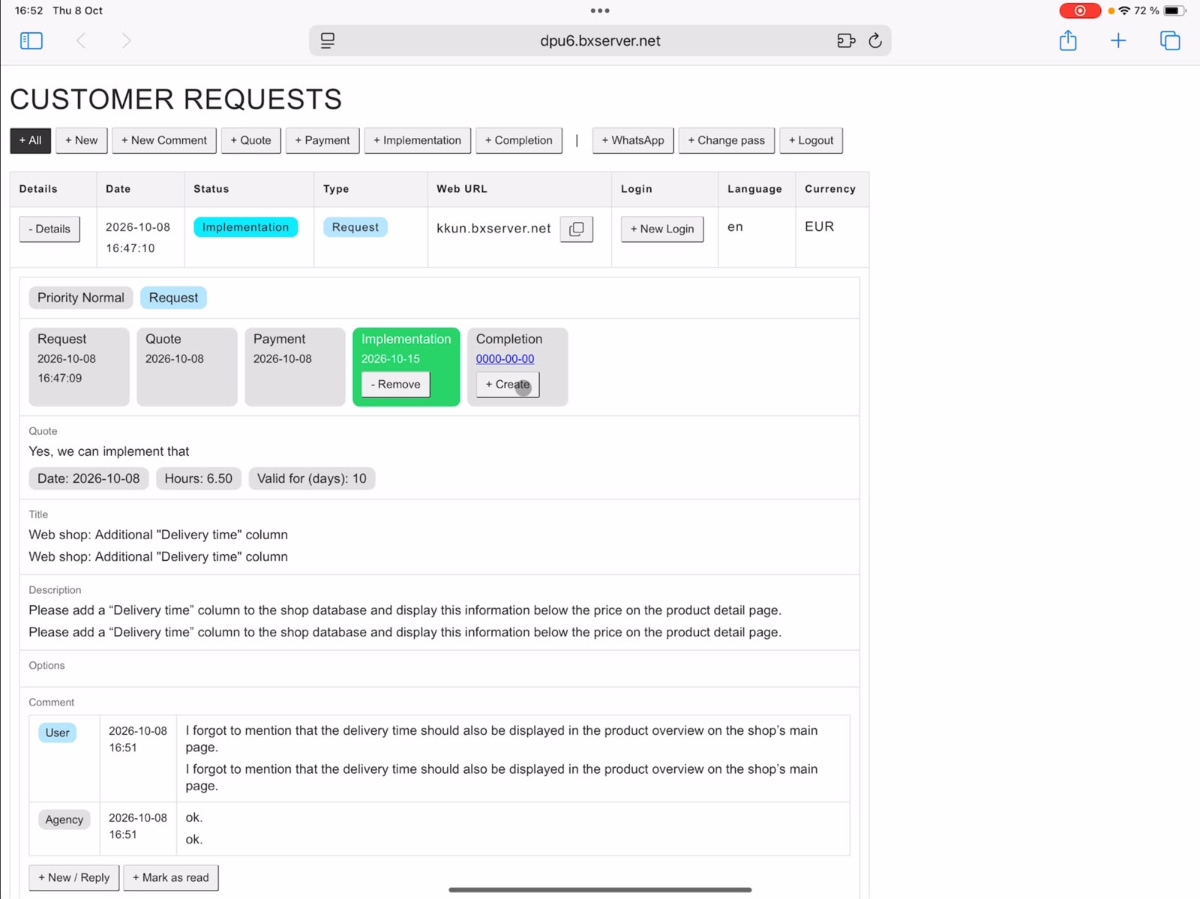Filter requests by + Payment
1200x899 pixels.
pos(322,140)
